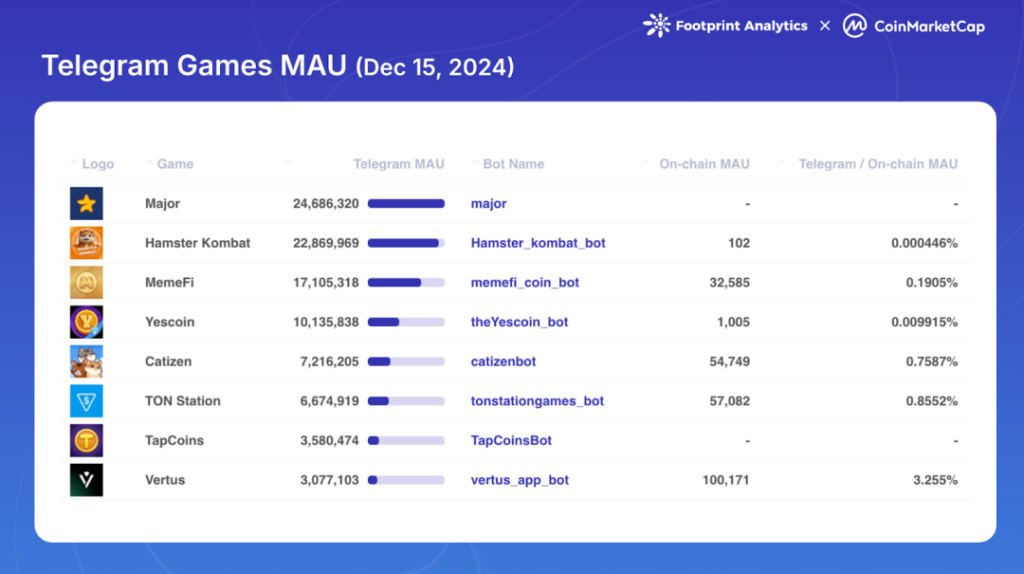The height and width of the screenshot is (574, 1024).
Task: Click the Bot Name column header
Action: [513, 164]
